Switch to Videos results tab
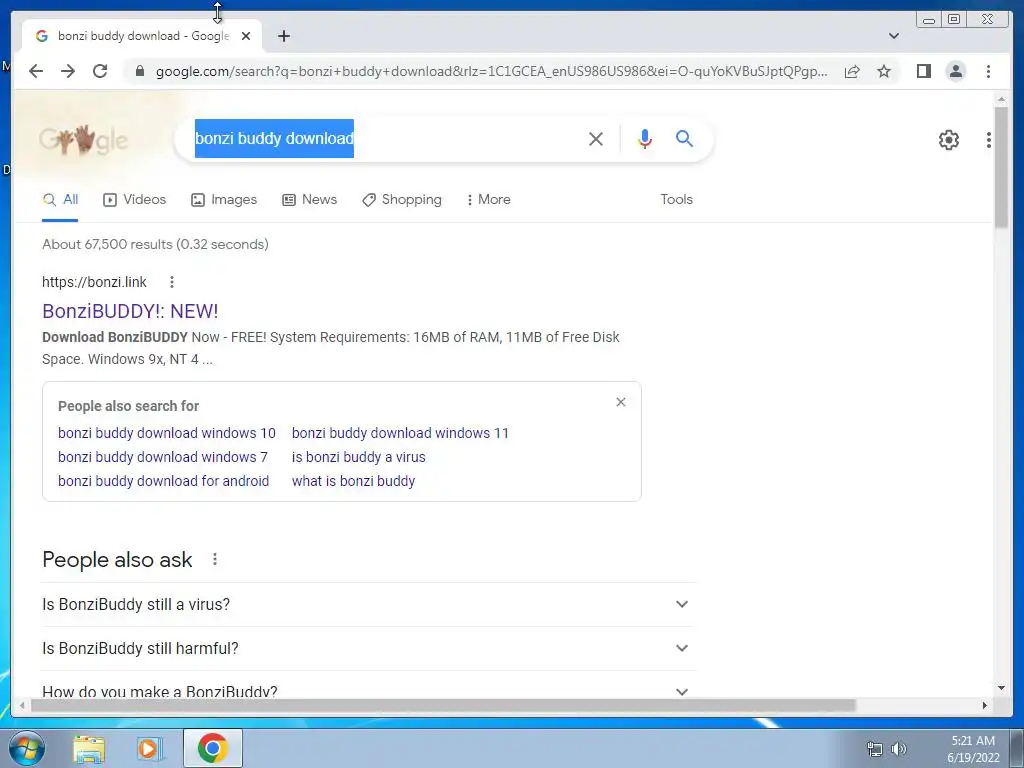This screenshot has width=1024, height=768. tap(135, 200)
